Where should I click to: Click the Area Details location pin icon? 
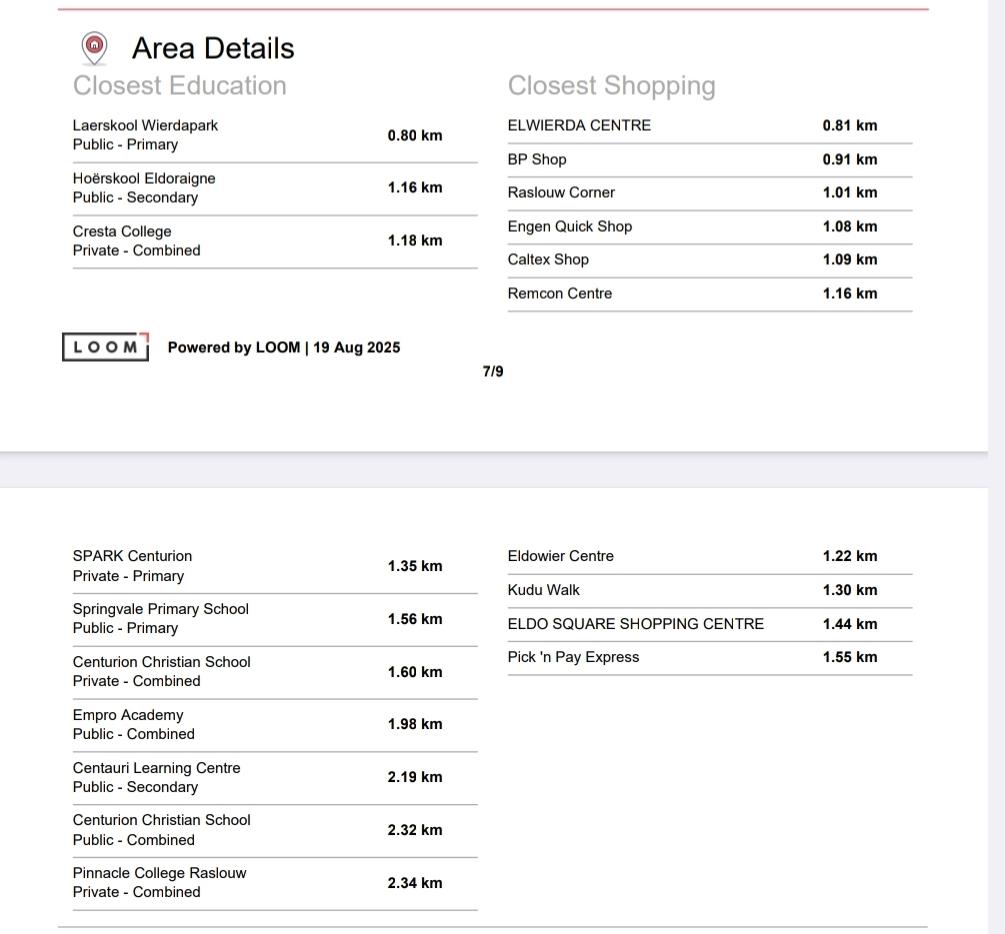(94, 48)
